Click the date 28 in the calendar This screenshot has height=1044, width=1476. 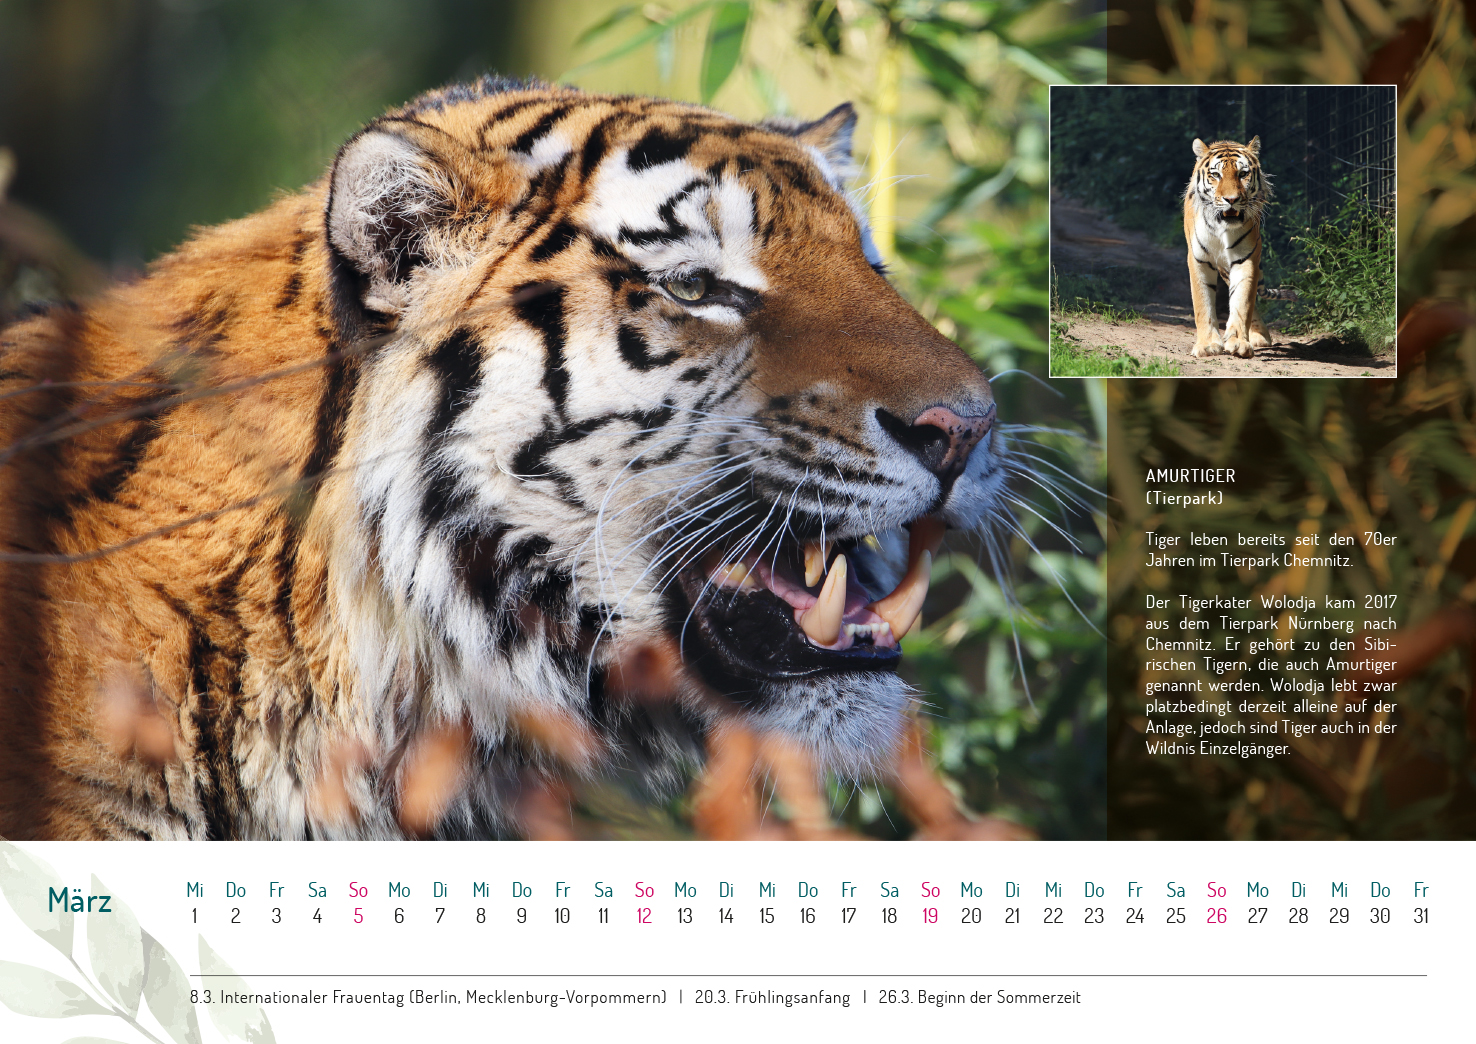pyautogui.click(x=1299, y=916)
